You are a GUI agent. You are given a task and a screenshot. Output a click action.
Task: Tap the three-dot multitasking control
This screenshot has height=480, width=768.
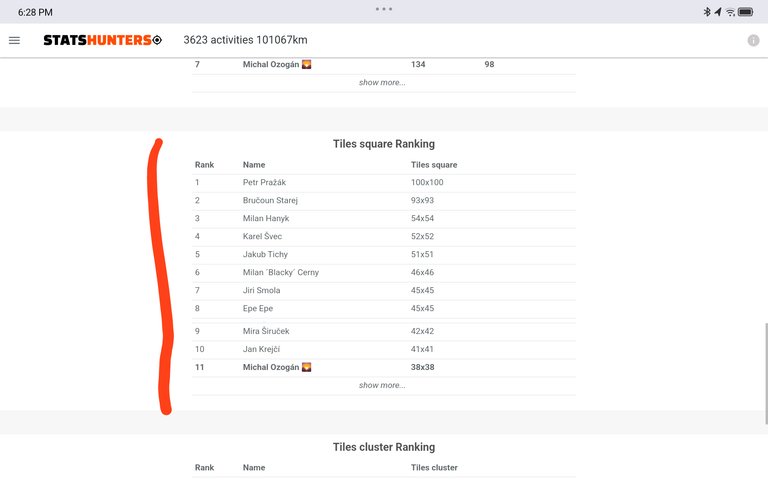click(x=384, y=8)
